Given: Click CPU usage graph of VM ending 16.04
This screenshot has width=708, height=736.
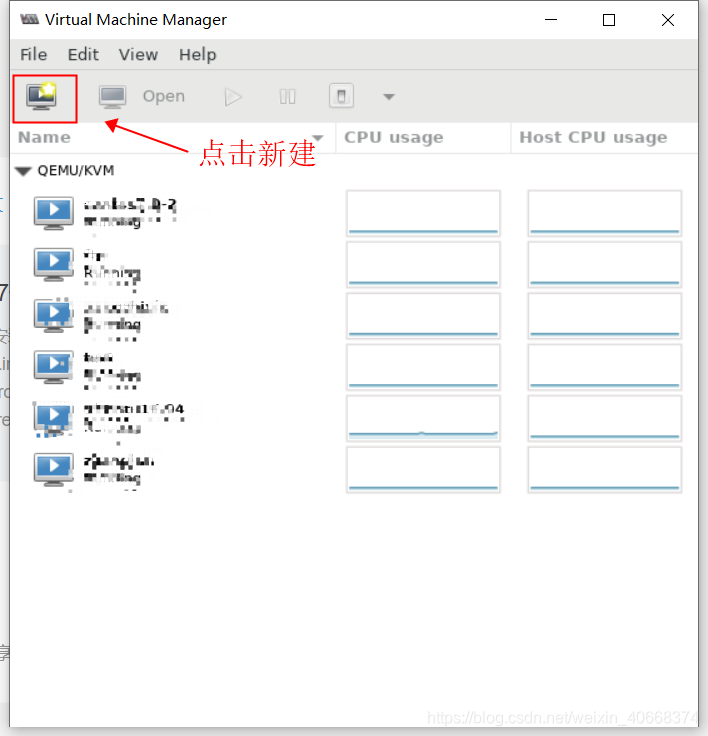Looking at the screenshot, I should (423, 418).
